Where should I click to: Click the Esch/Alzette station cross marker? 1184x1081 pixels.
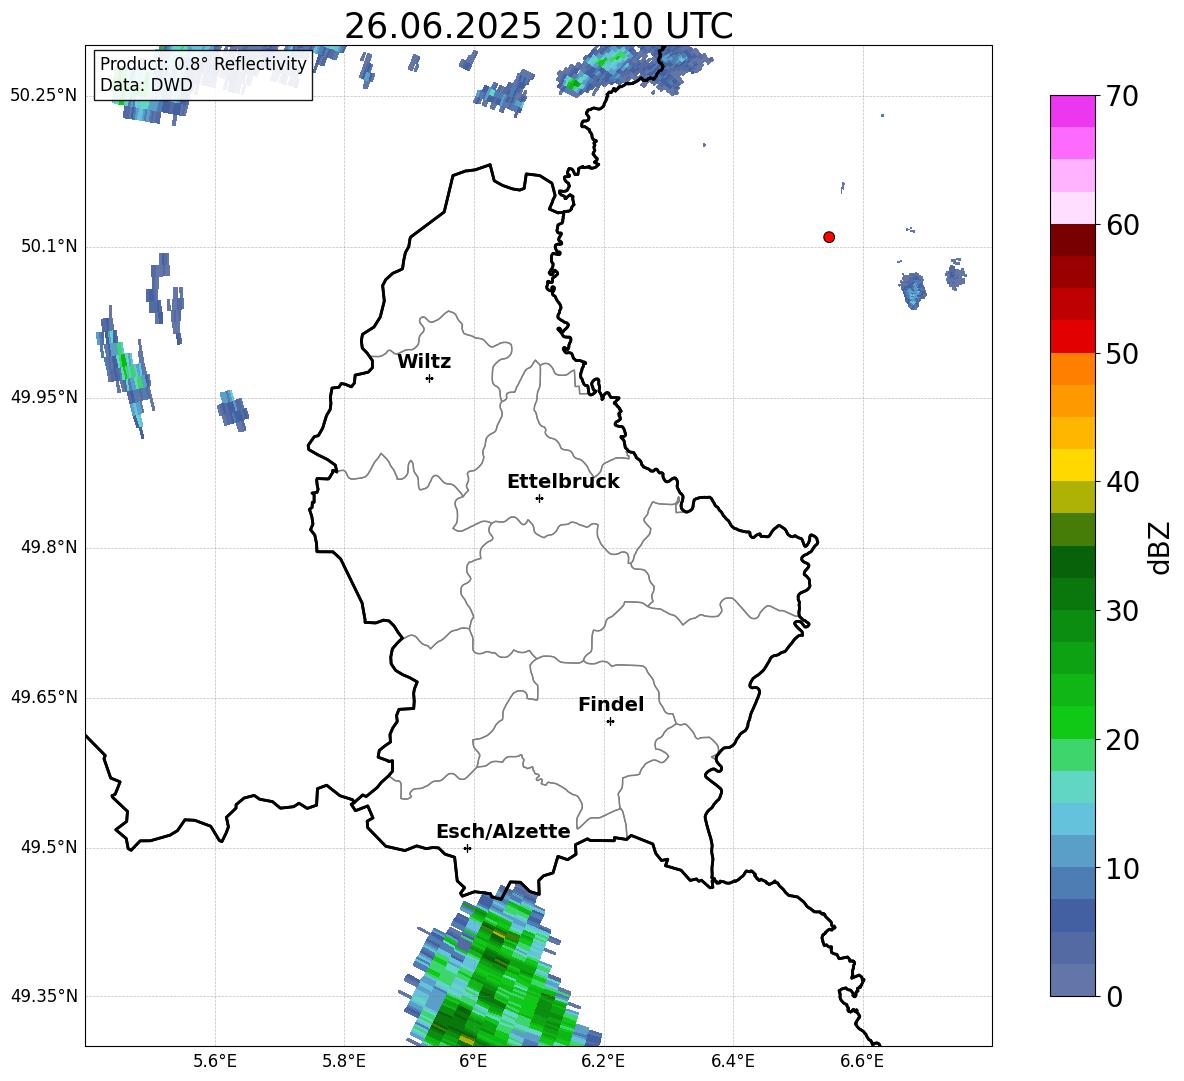click(467, 848)
